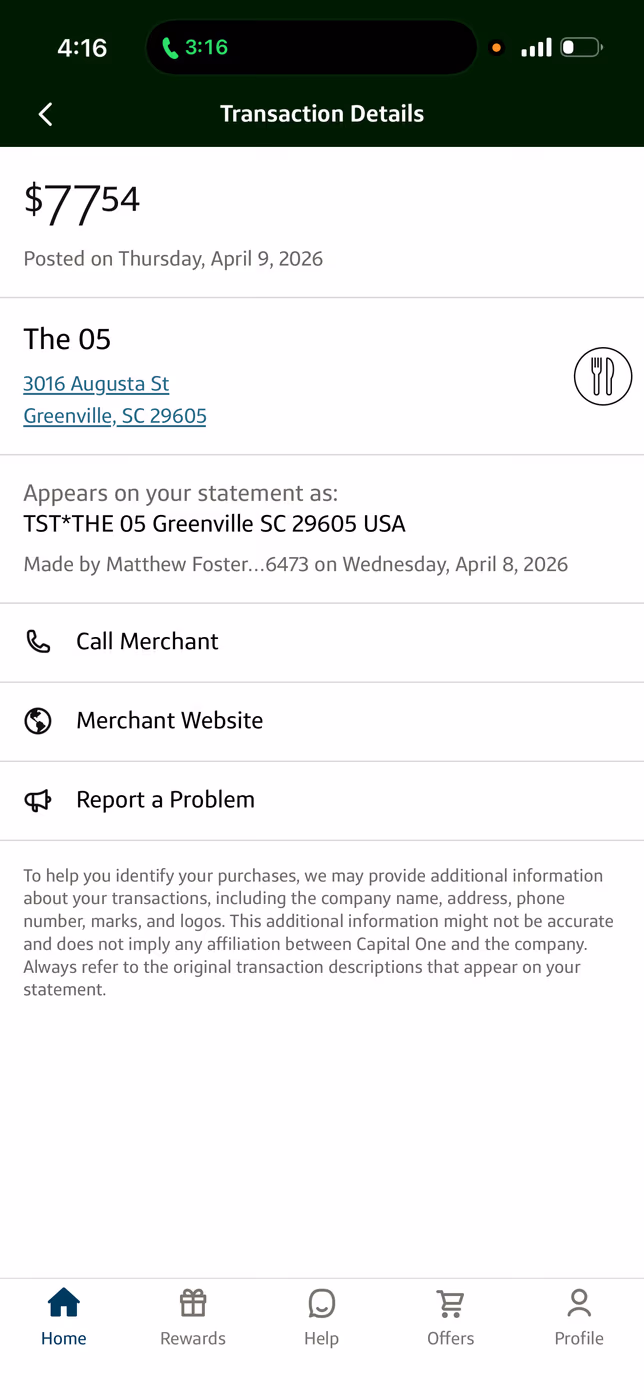Viewport: 644px width, 1400px height.
Task: Open the 3016 Augusta St address link
Action: pyautogui.click(x=96, y=384)
